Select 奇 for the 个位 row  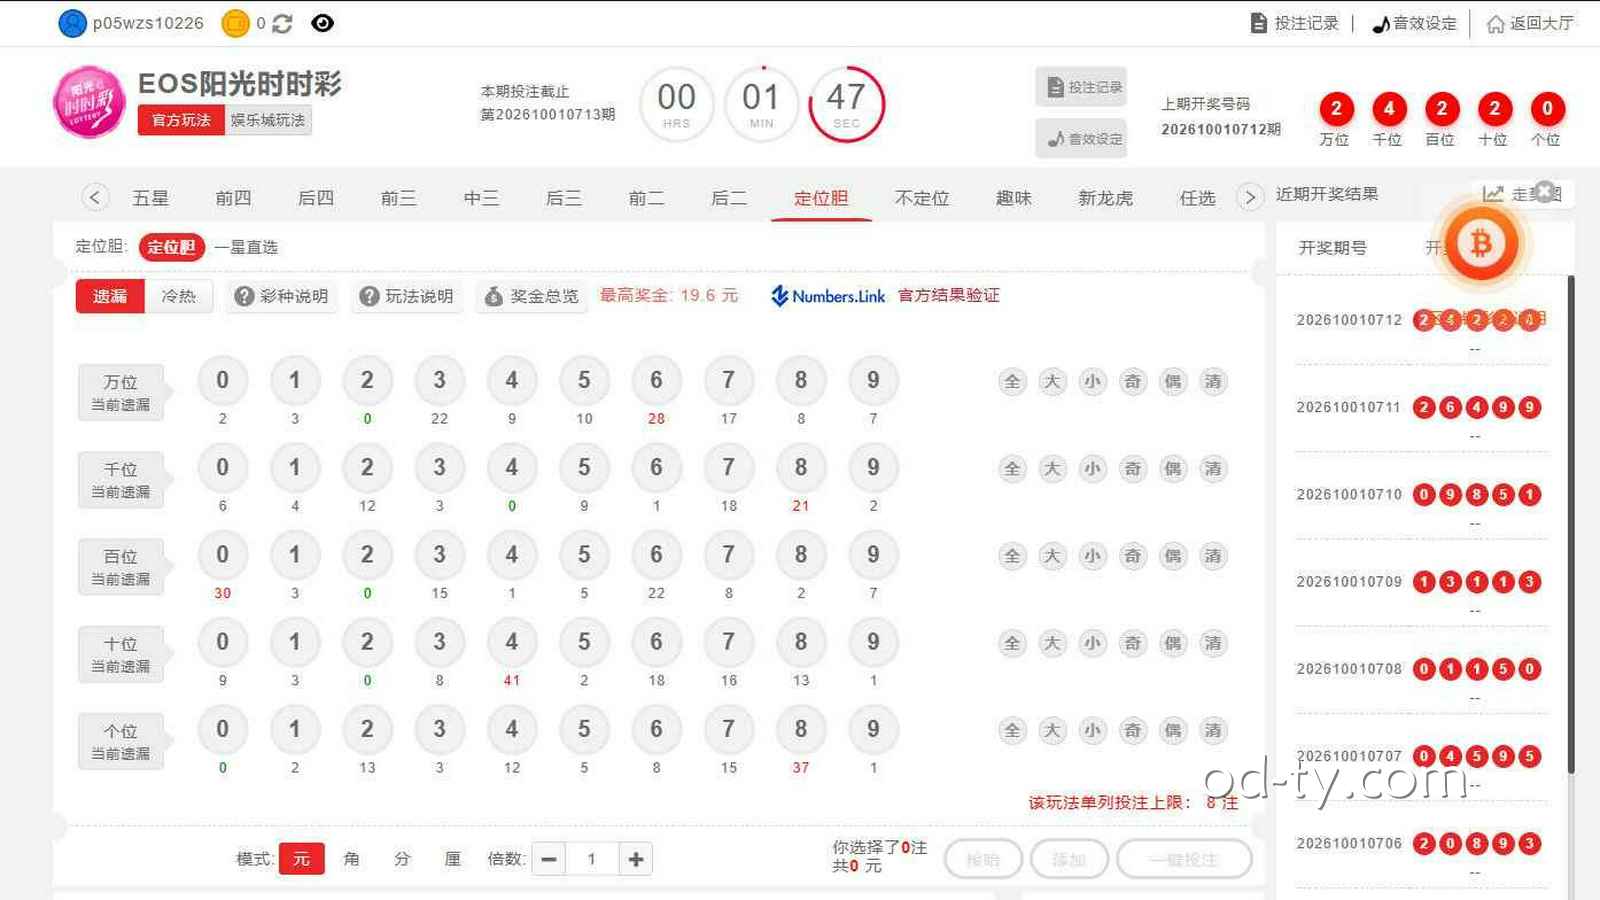point(1132,730)
